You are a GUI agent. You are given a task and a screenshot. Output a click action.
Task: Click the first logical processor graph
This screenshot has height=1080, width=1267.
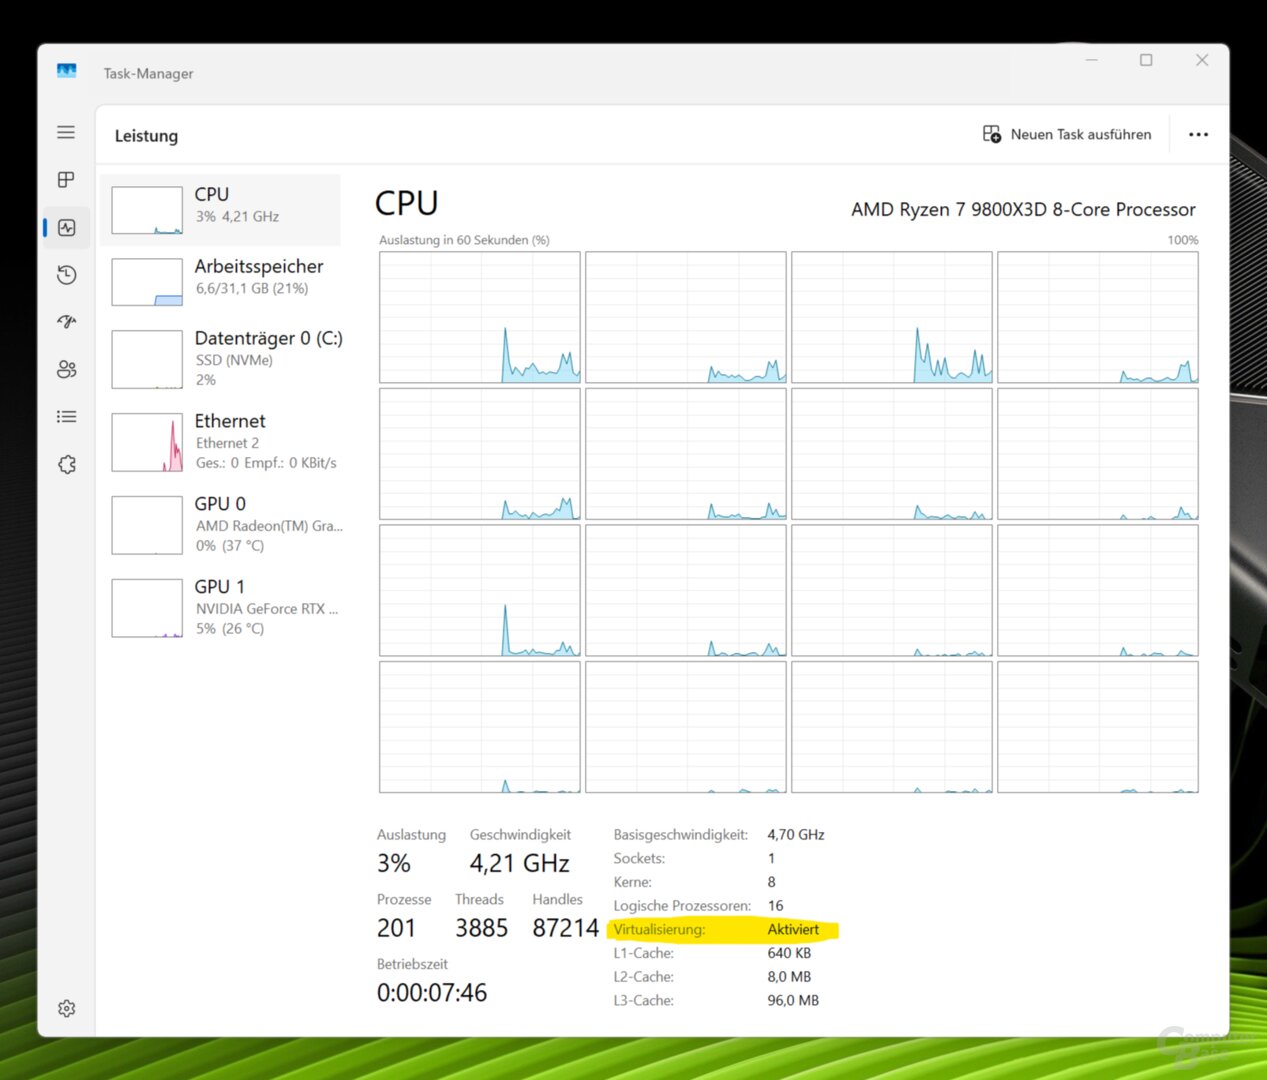point(479,317)
